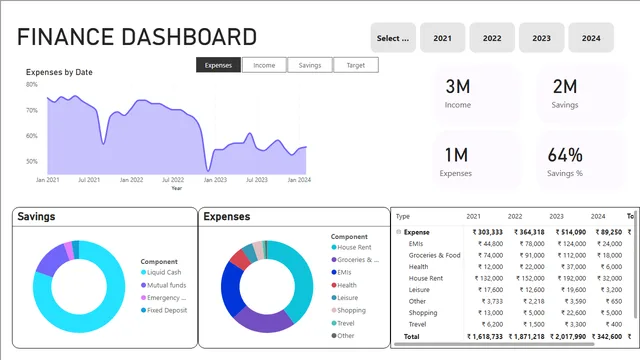640x360 pixels.
Task: Collapse the Expense row in table
Action: pyautogui.click(x=399, y=232)
